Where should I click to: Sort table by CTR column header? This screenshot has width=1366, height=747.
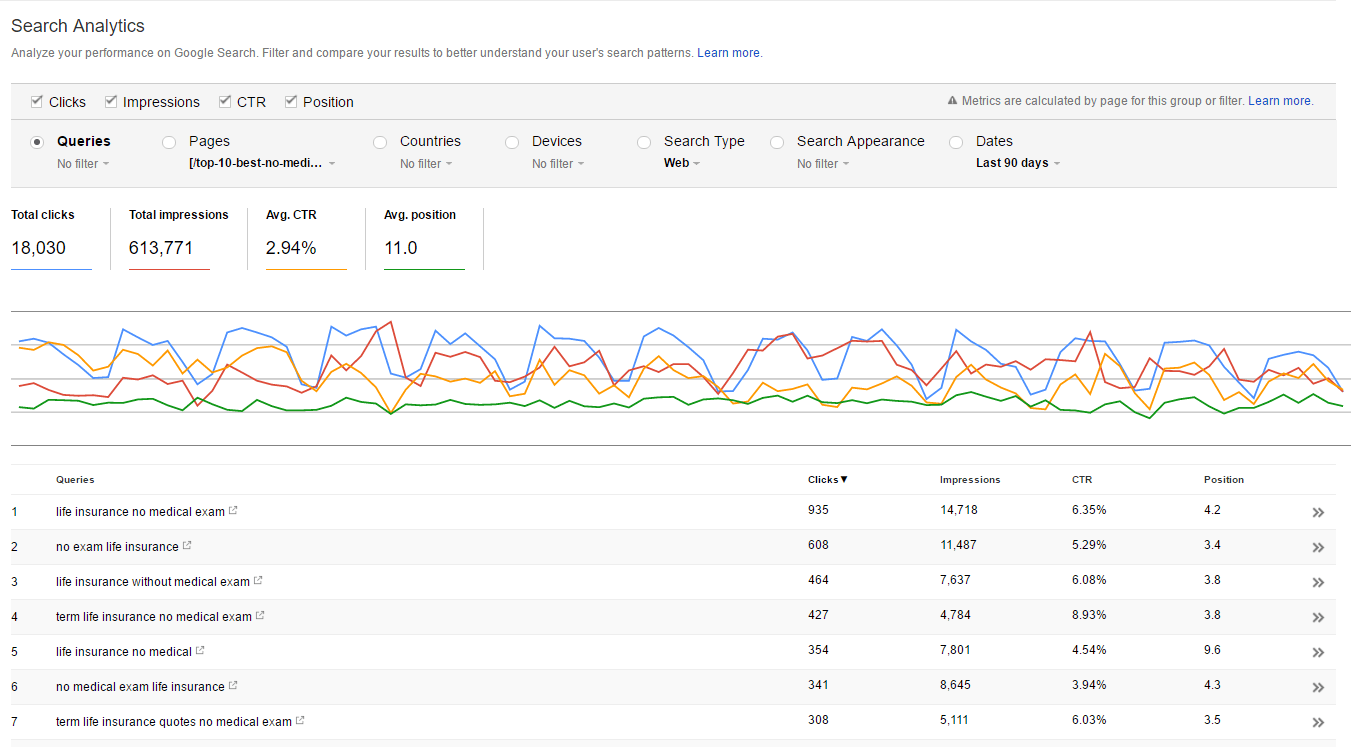[x=1082, y=480]
